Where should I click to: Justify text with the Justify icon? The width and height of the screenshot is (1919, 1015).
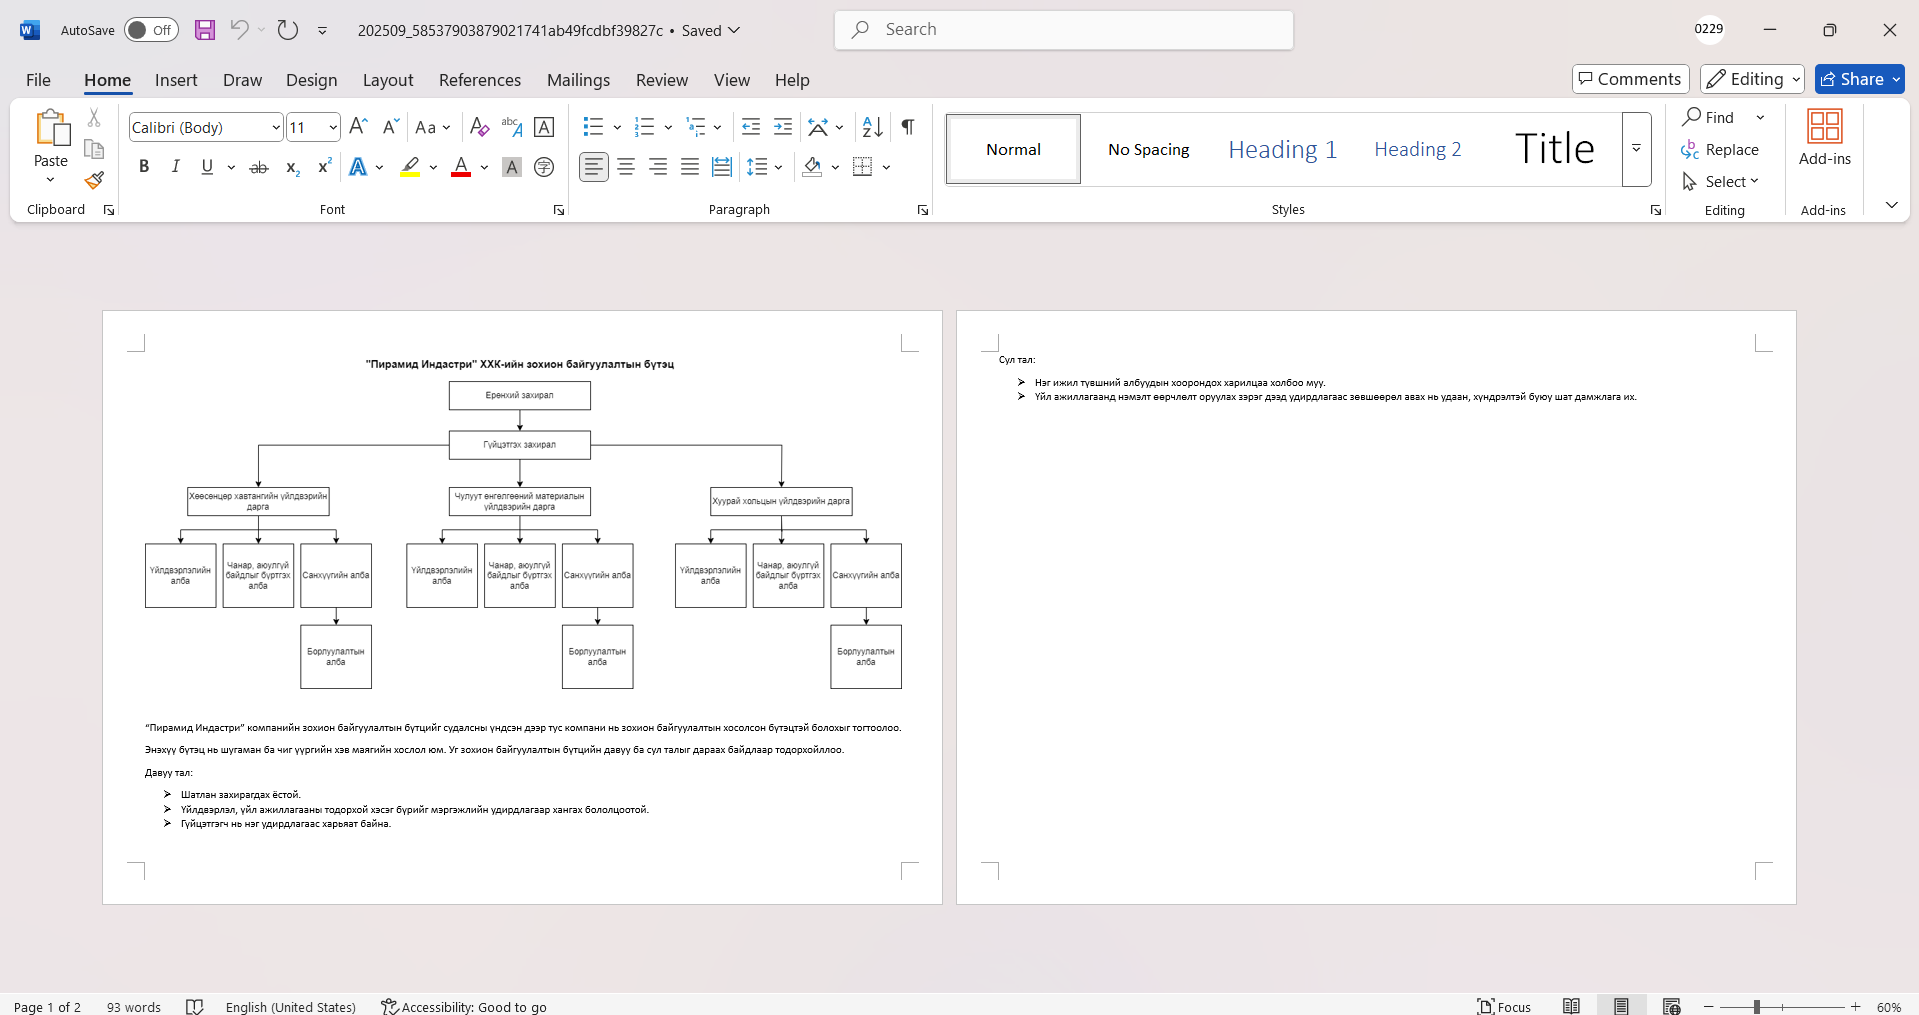690,167
